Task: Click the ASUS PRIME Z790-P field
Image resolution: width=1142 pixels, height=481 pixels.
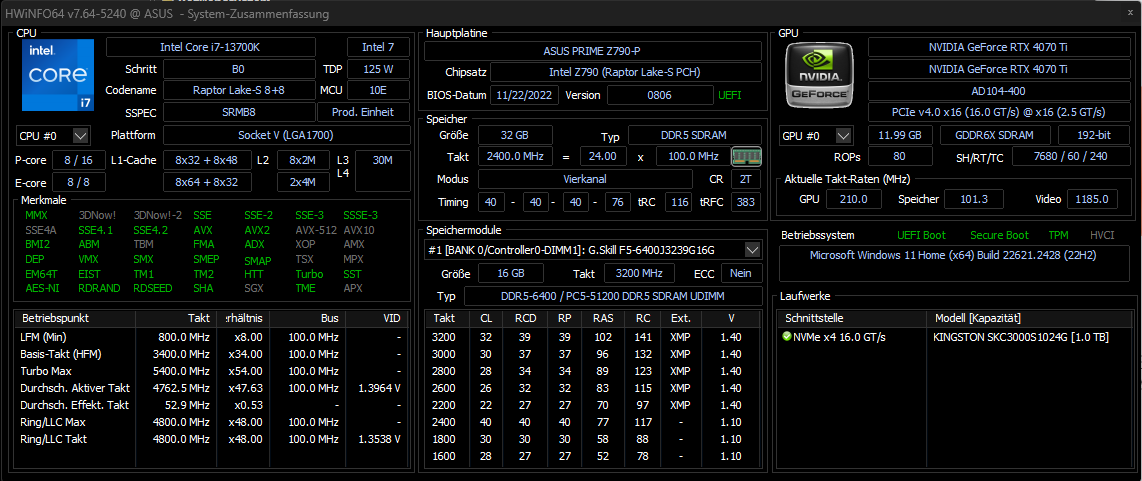Action: pyautogui.click(x=593, y=51)
